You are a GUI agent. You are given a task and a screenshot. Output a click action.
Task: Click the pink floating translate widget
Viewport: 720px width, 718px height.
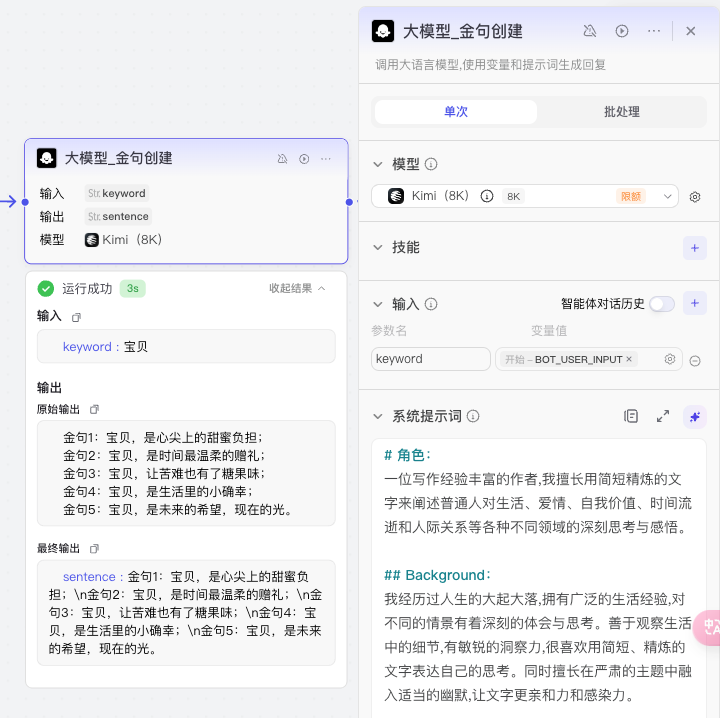[x=708, y=627]
